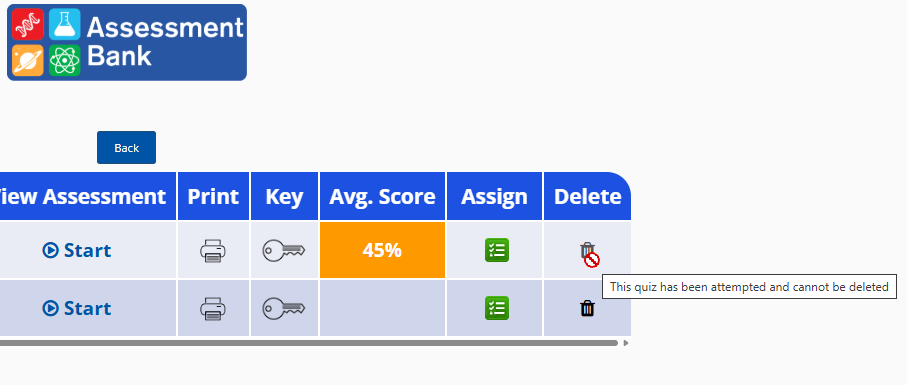
Task: Click the Delete column header
Action: [x=587, y=197]
